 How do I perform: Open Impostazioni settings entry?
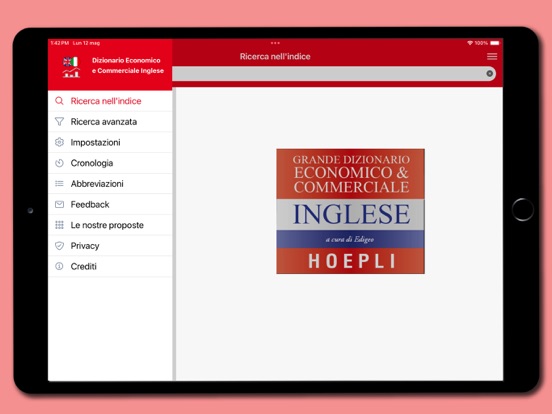[110, 142]
